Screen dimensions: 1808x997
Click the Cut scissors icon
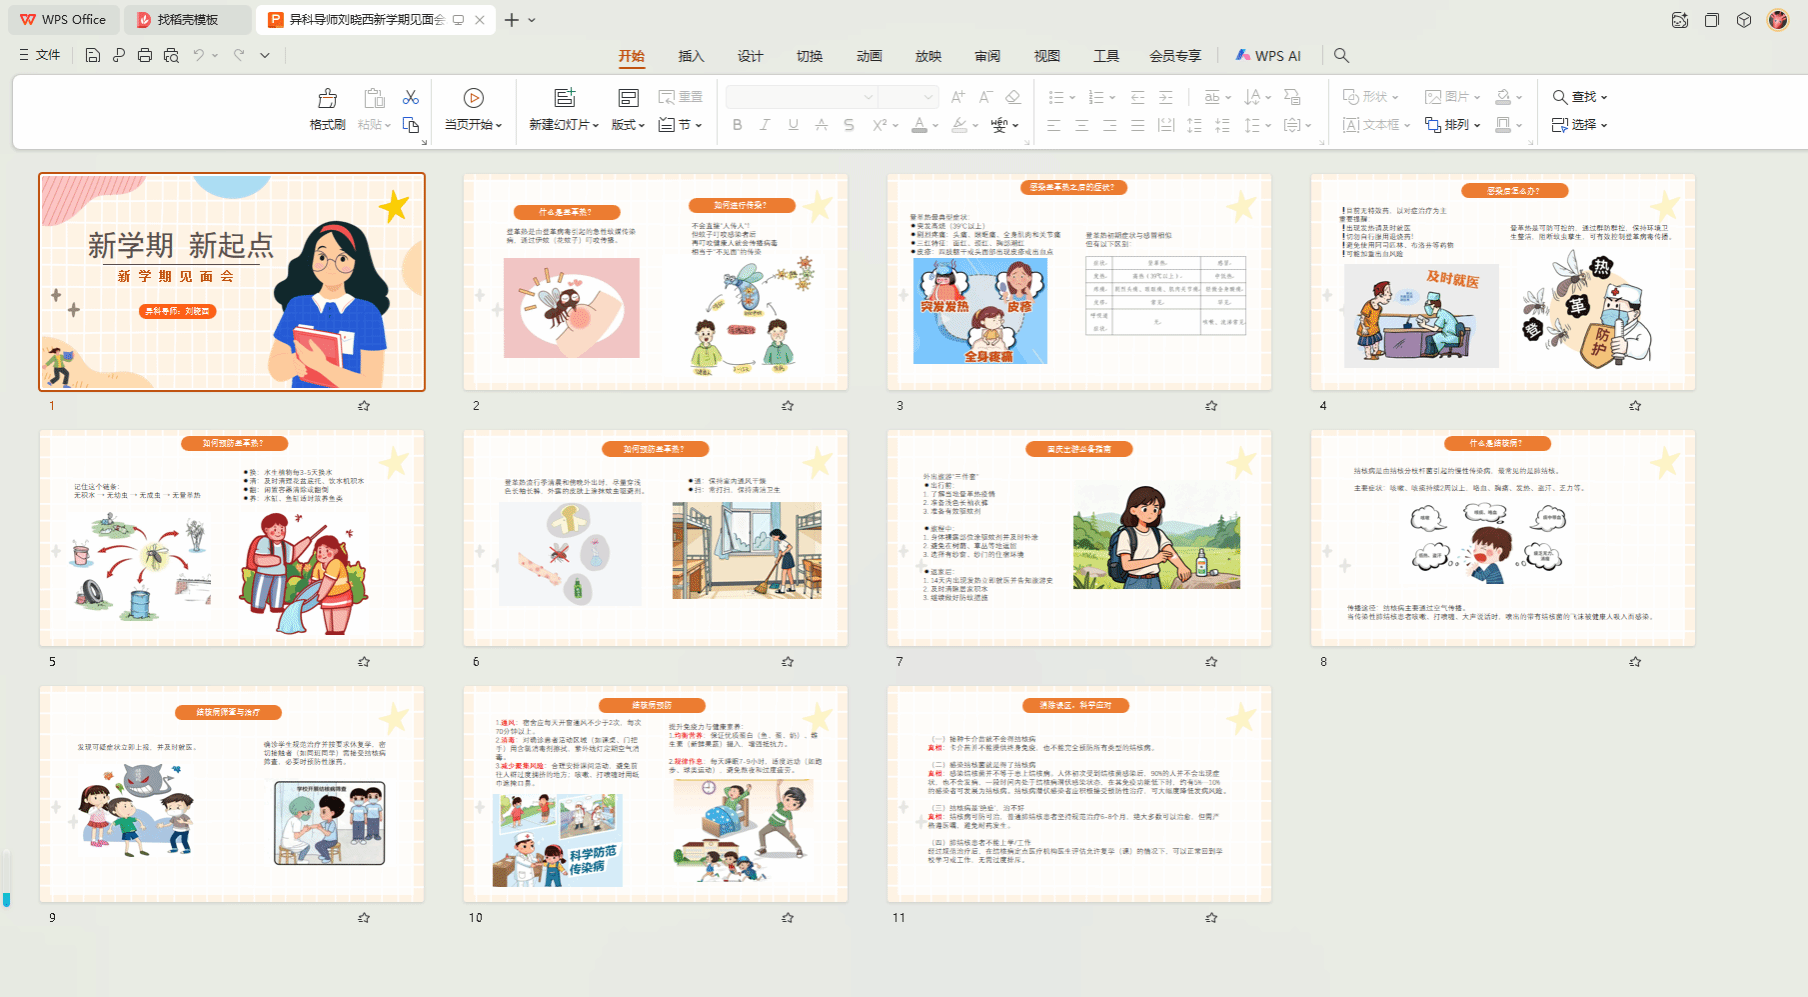[x=410, y=97]
